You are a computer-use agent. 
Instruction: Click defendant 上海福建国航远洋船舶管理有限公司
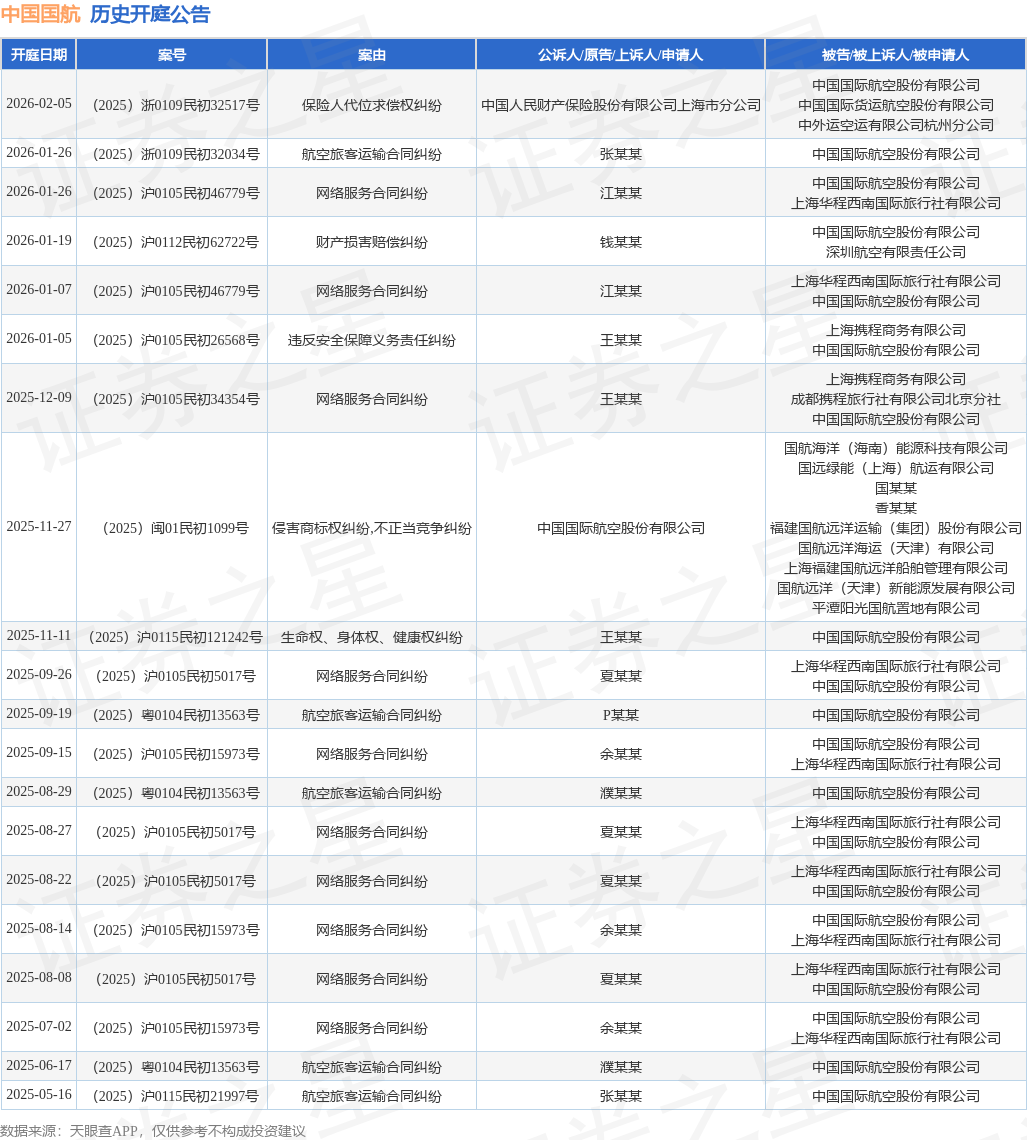tap(895, 568)
